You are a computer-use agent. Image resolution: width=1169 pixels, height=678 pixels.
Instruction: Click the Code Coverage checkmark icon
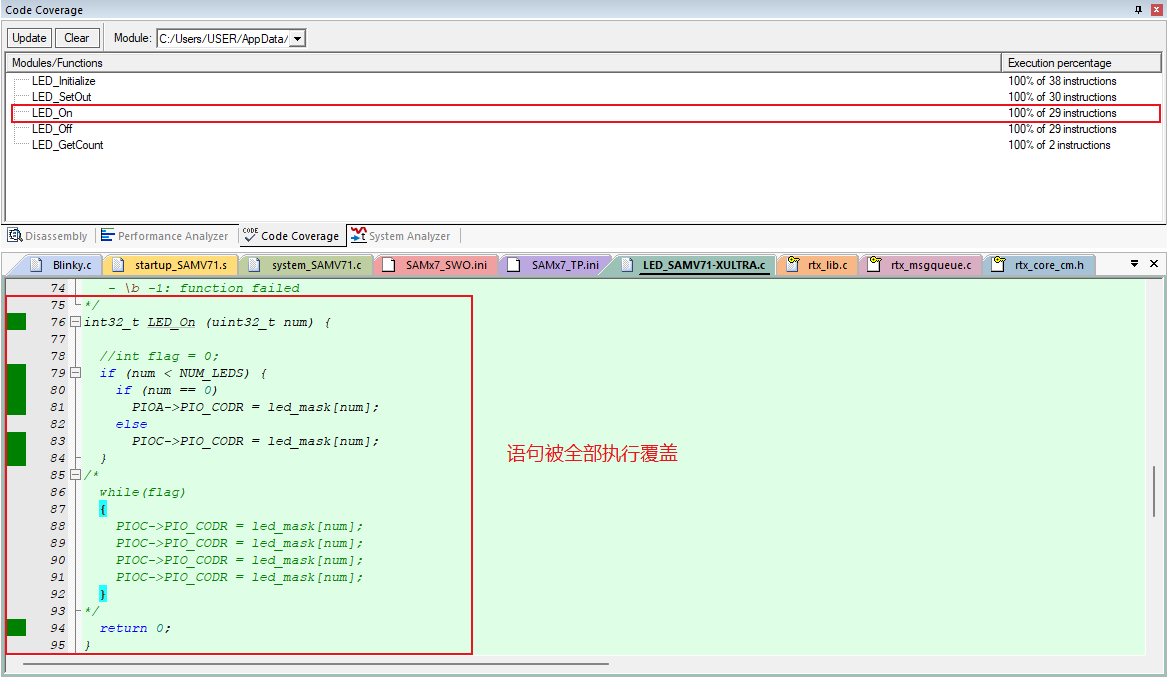click(x=250, y=235)
